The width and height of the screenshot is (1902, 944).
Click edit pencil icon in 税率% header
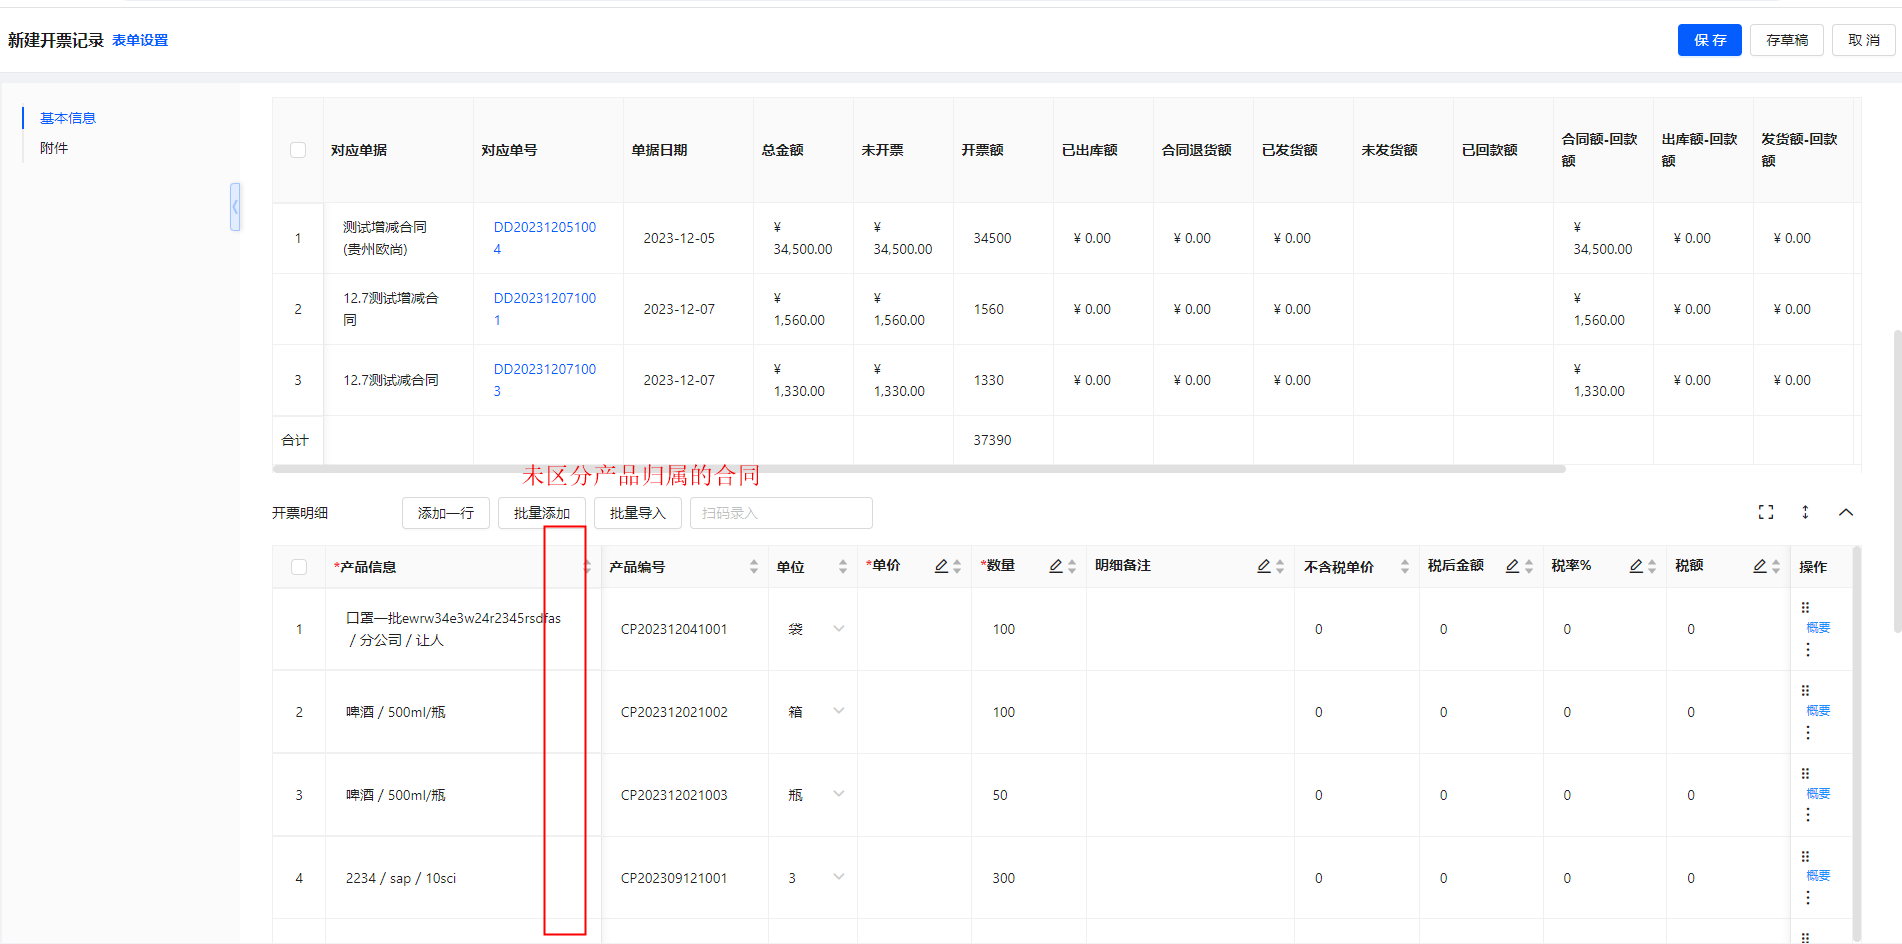(1636, 566)
